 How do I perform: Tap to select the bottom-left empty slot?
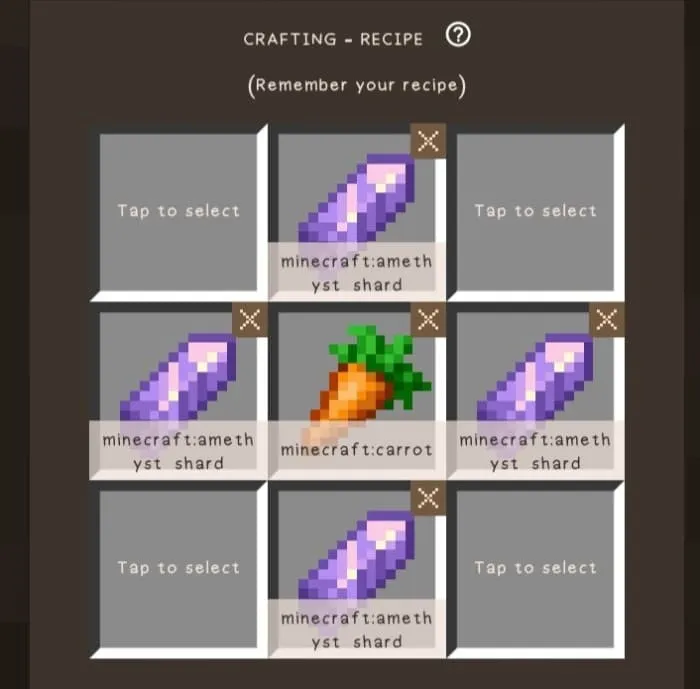(179, 570)
